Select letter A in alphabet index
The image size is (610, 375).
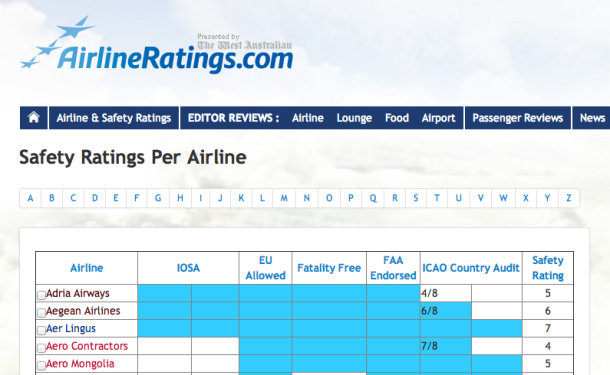point(30,198)
